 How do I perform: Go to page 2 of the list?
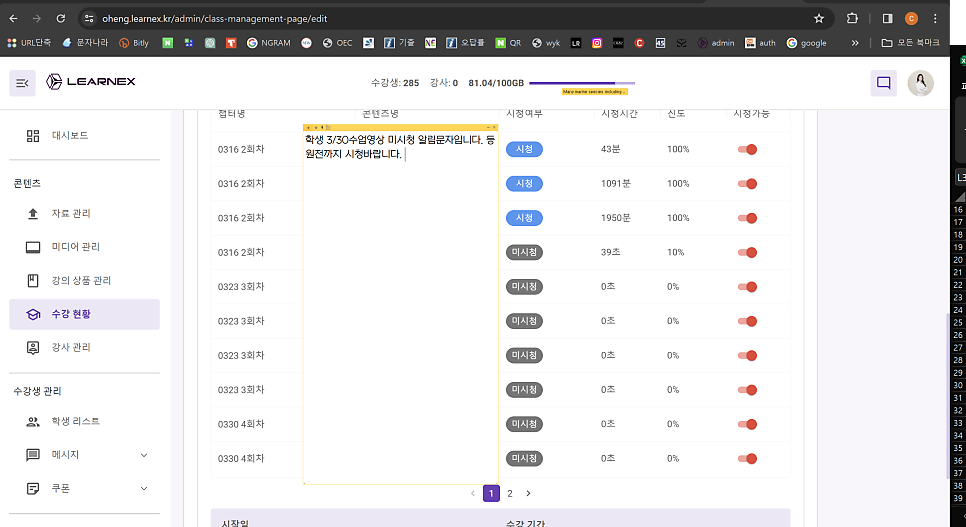tap(509, 493)
